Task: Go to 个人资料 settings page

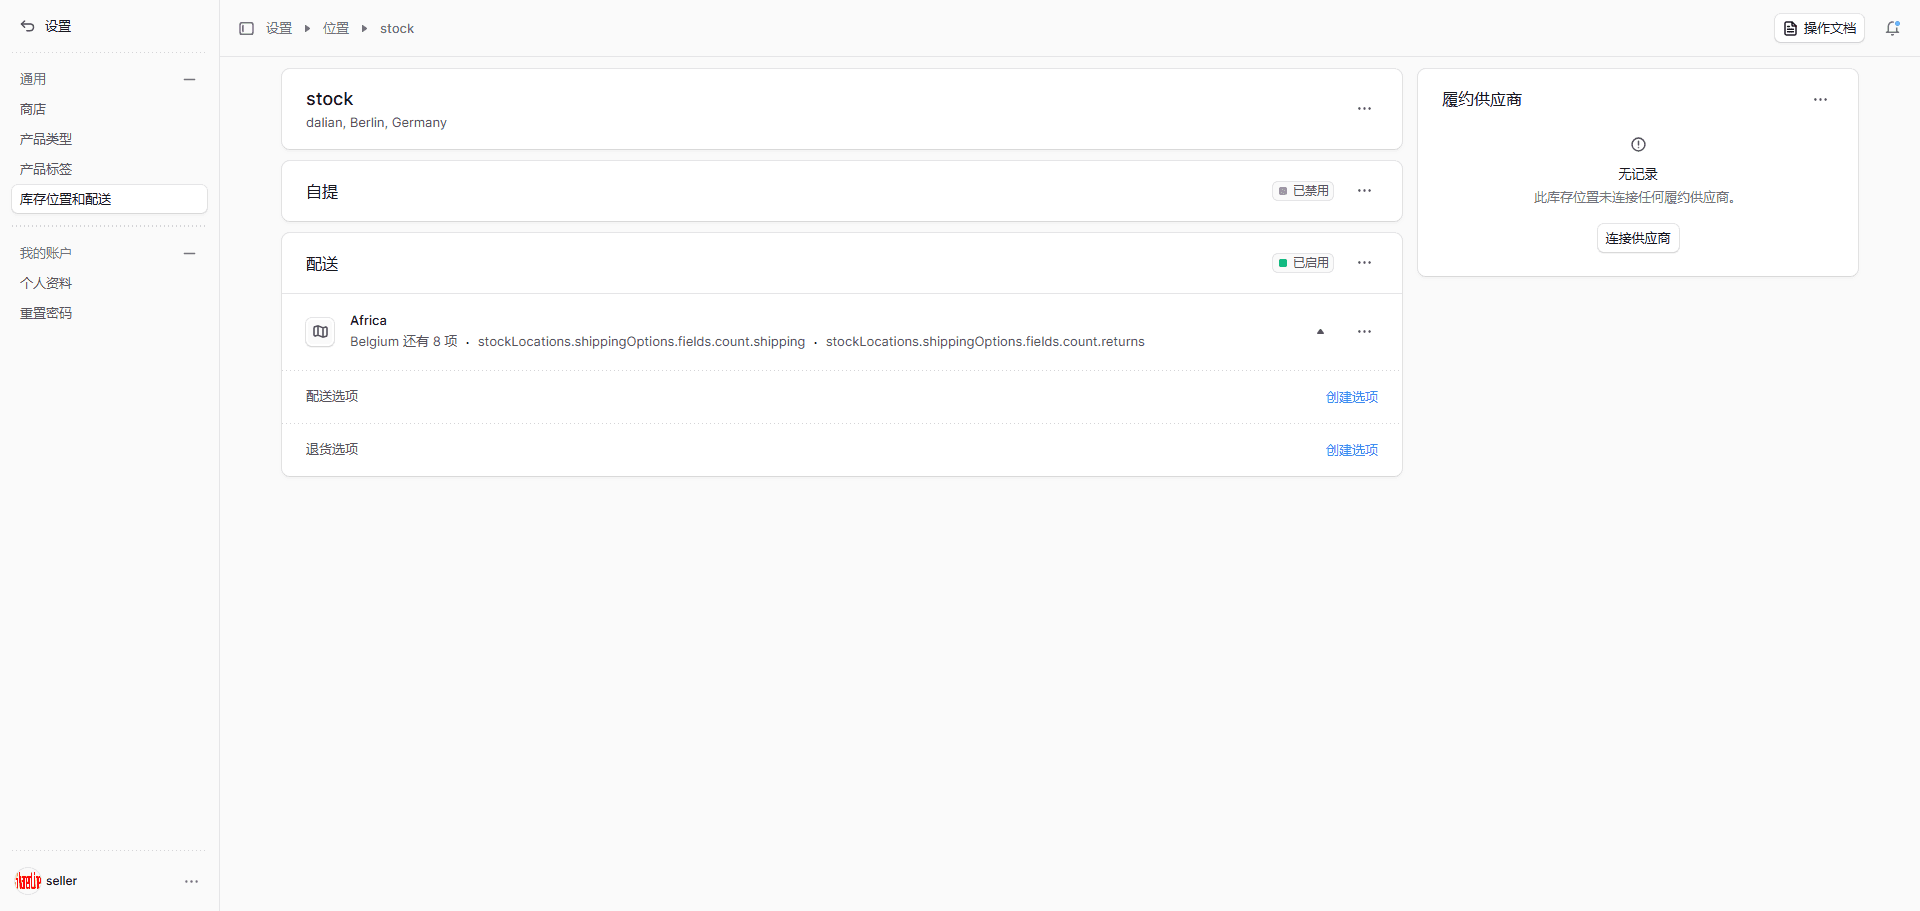Action: [x=46, y=283]
